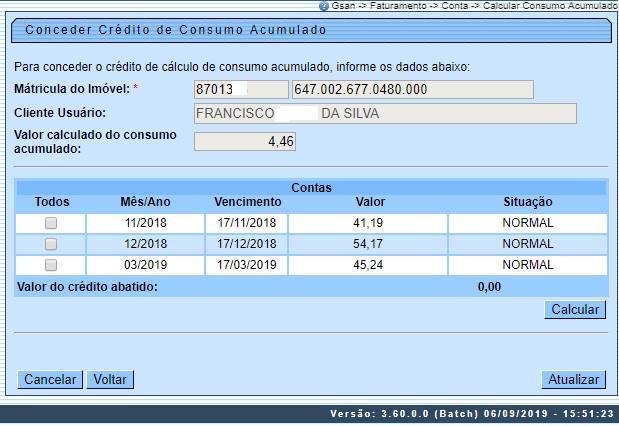Click the Conceder Crédito de Consumo Acumulado title
The width and height of the screenshot is (619, 426).
[x=176, y=30]
